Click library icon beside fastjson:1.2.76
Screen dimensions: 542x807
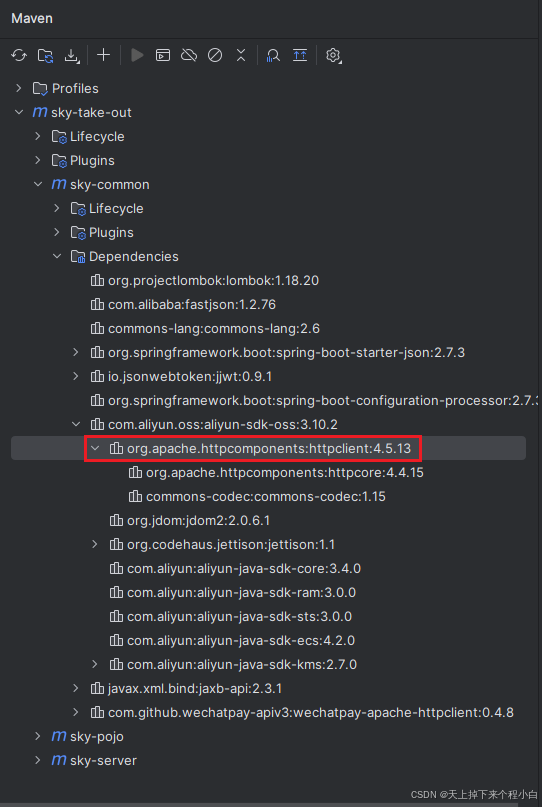[97, 305]
